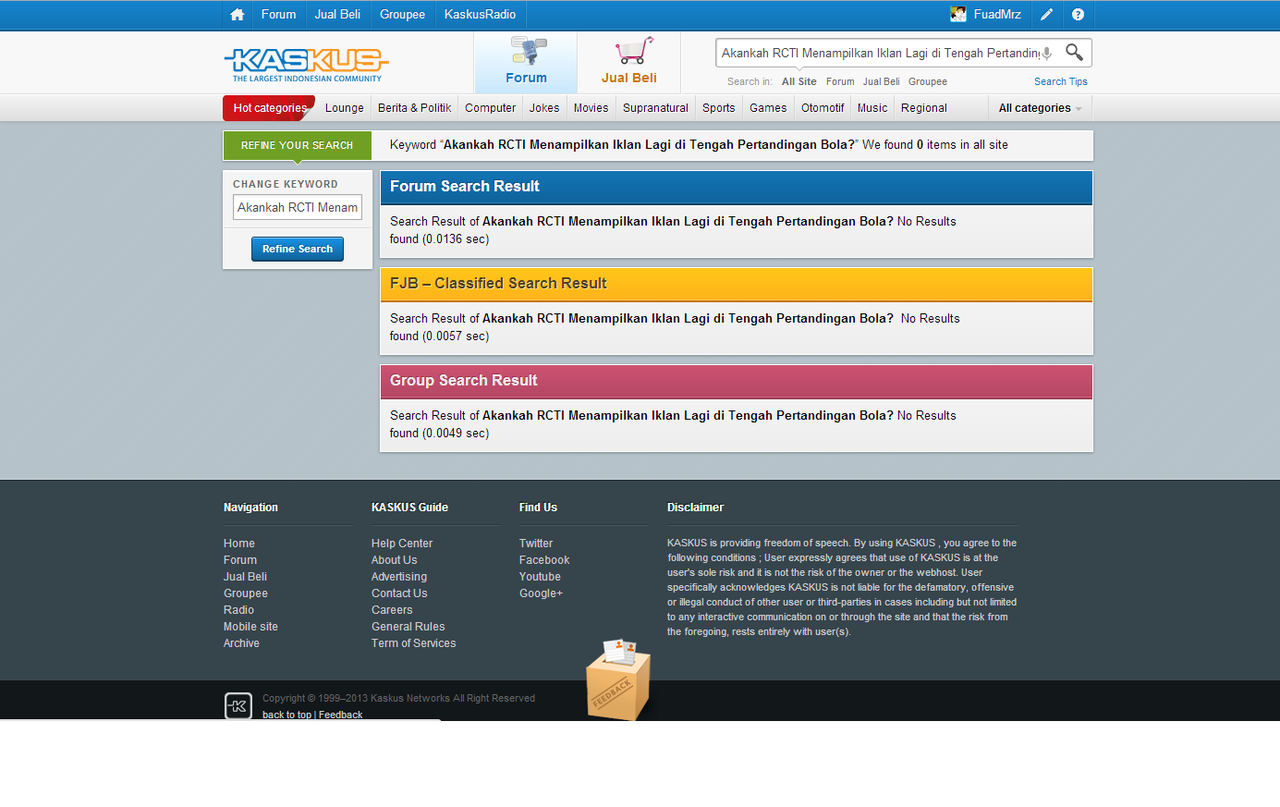Select Forum search scope under search box
1280x807 pixels.
coord(840,82)
